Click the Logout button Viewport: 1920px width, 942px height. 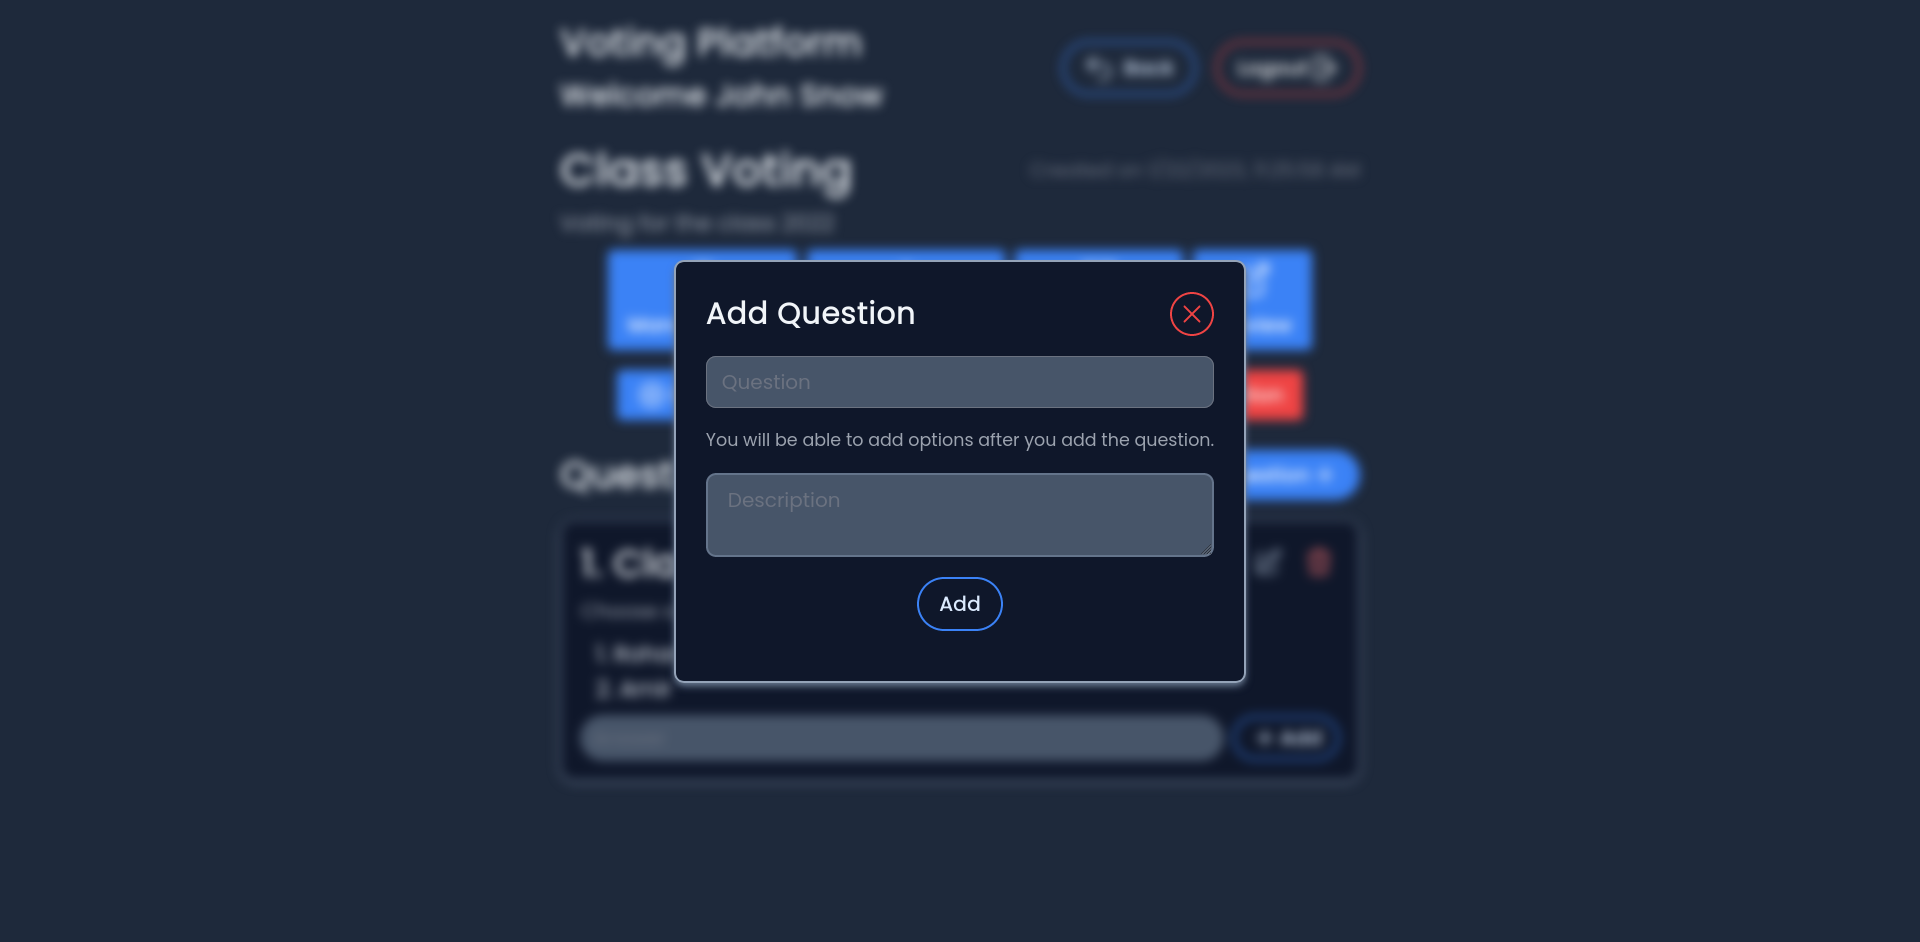click(1286, 68)
